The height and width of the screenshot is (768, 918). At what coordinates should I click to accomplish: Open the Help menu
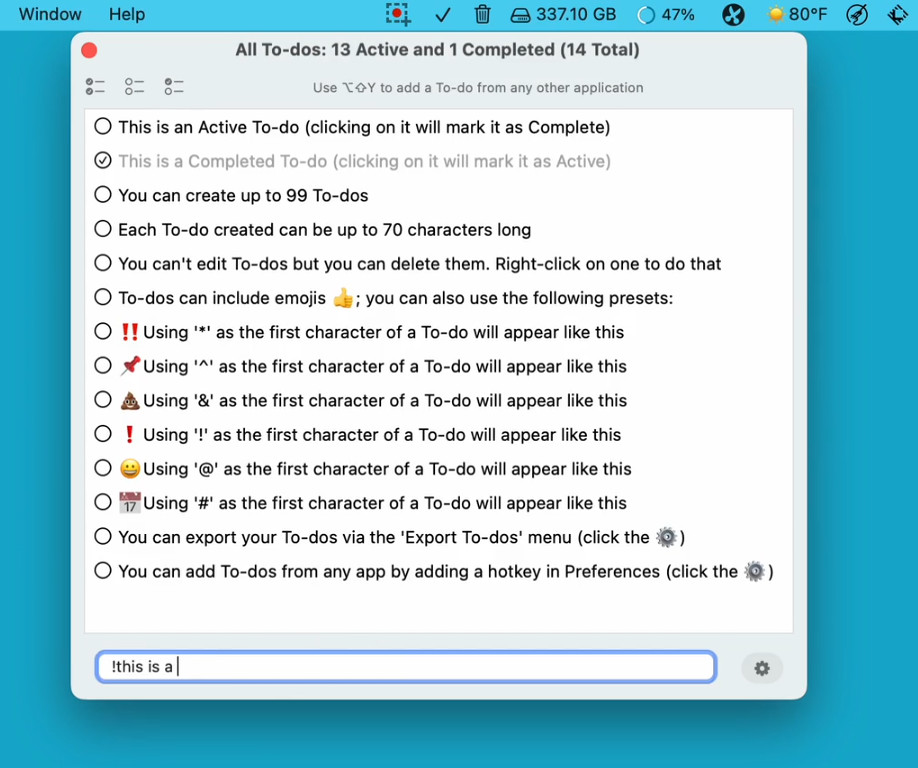coord(127,14)
